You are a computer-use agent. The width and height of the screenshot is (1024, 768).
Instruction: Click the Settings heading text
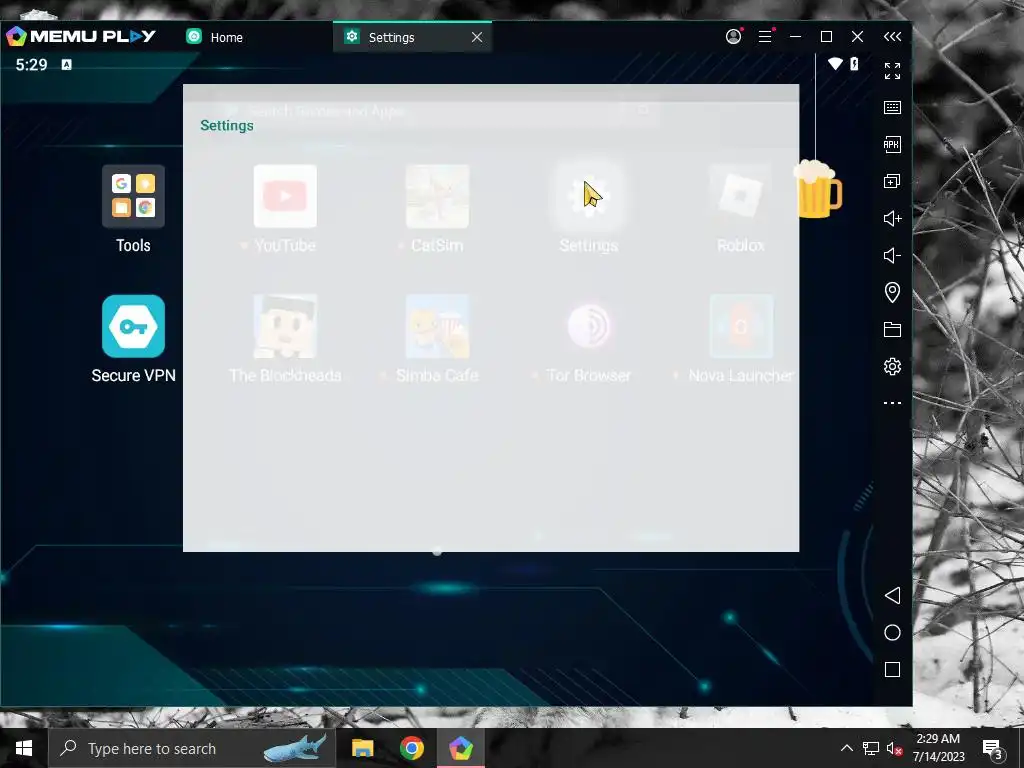click(x=227, y=125)
